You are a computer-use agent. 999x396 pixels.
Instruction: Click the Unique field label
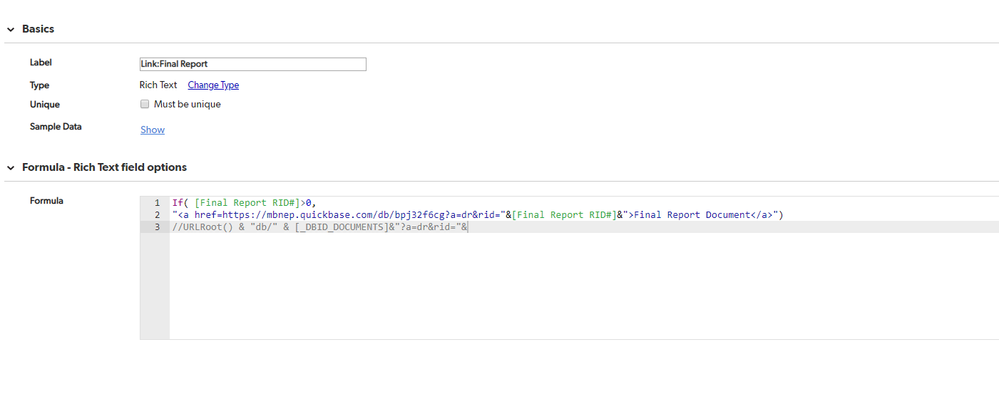pos(45,104)
